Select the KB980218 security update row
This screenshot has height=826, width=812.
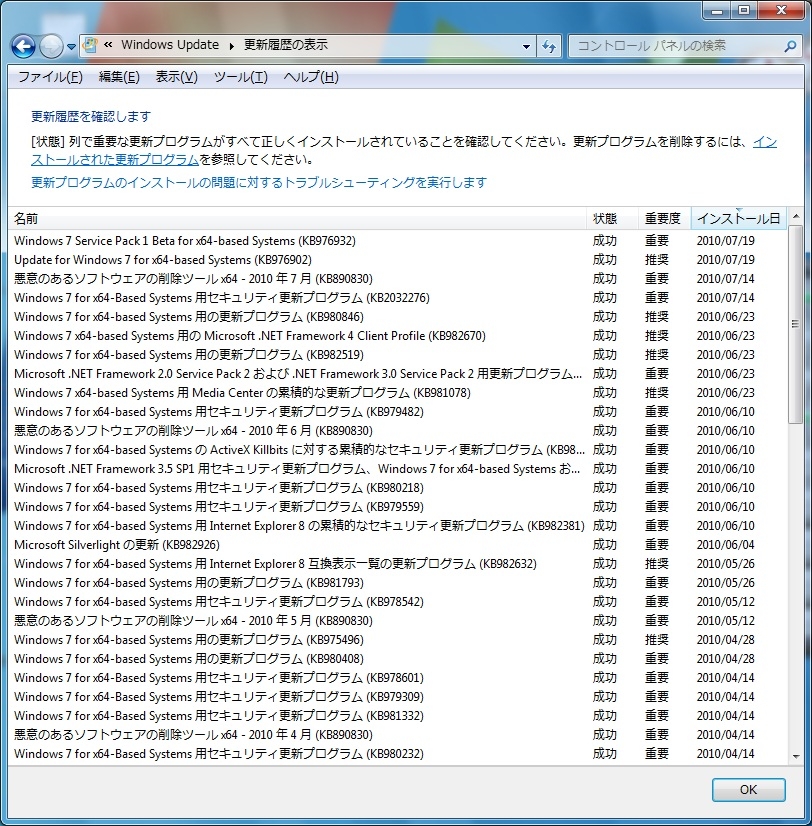coord(398,487)
